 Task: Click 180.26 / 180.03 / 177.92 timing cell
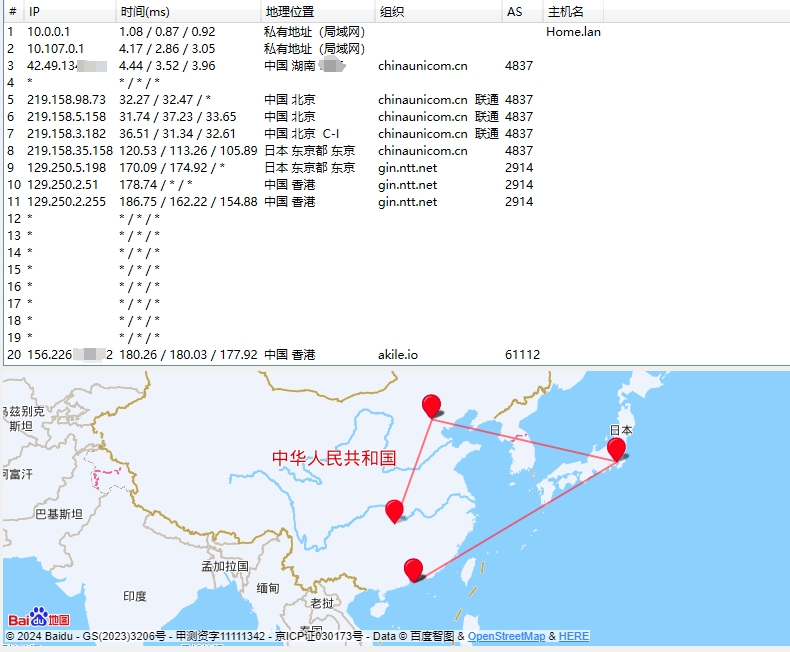pos(188,355)
